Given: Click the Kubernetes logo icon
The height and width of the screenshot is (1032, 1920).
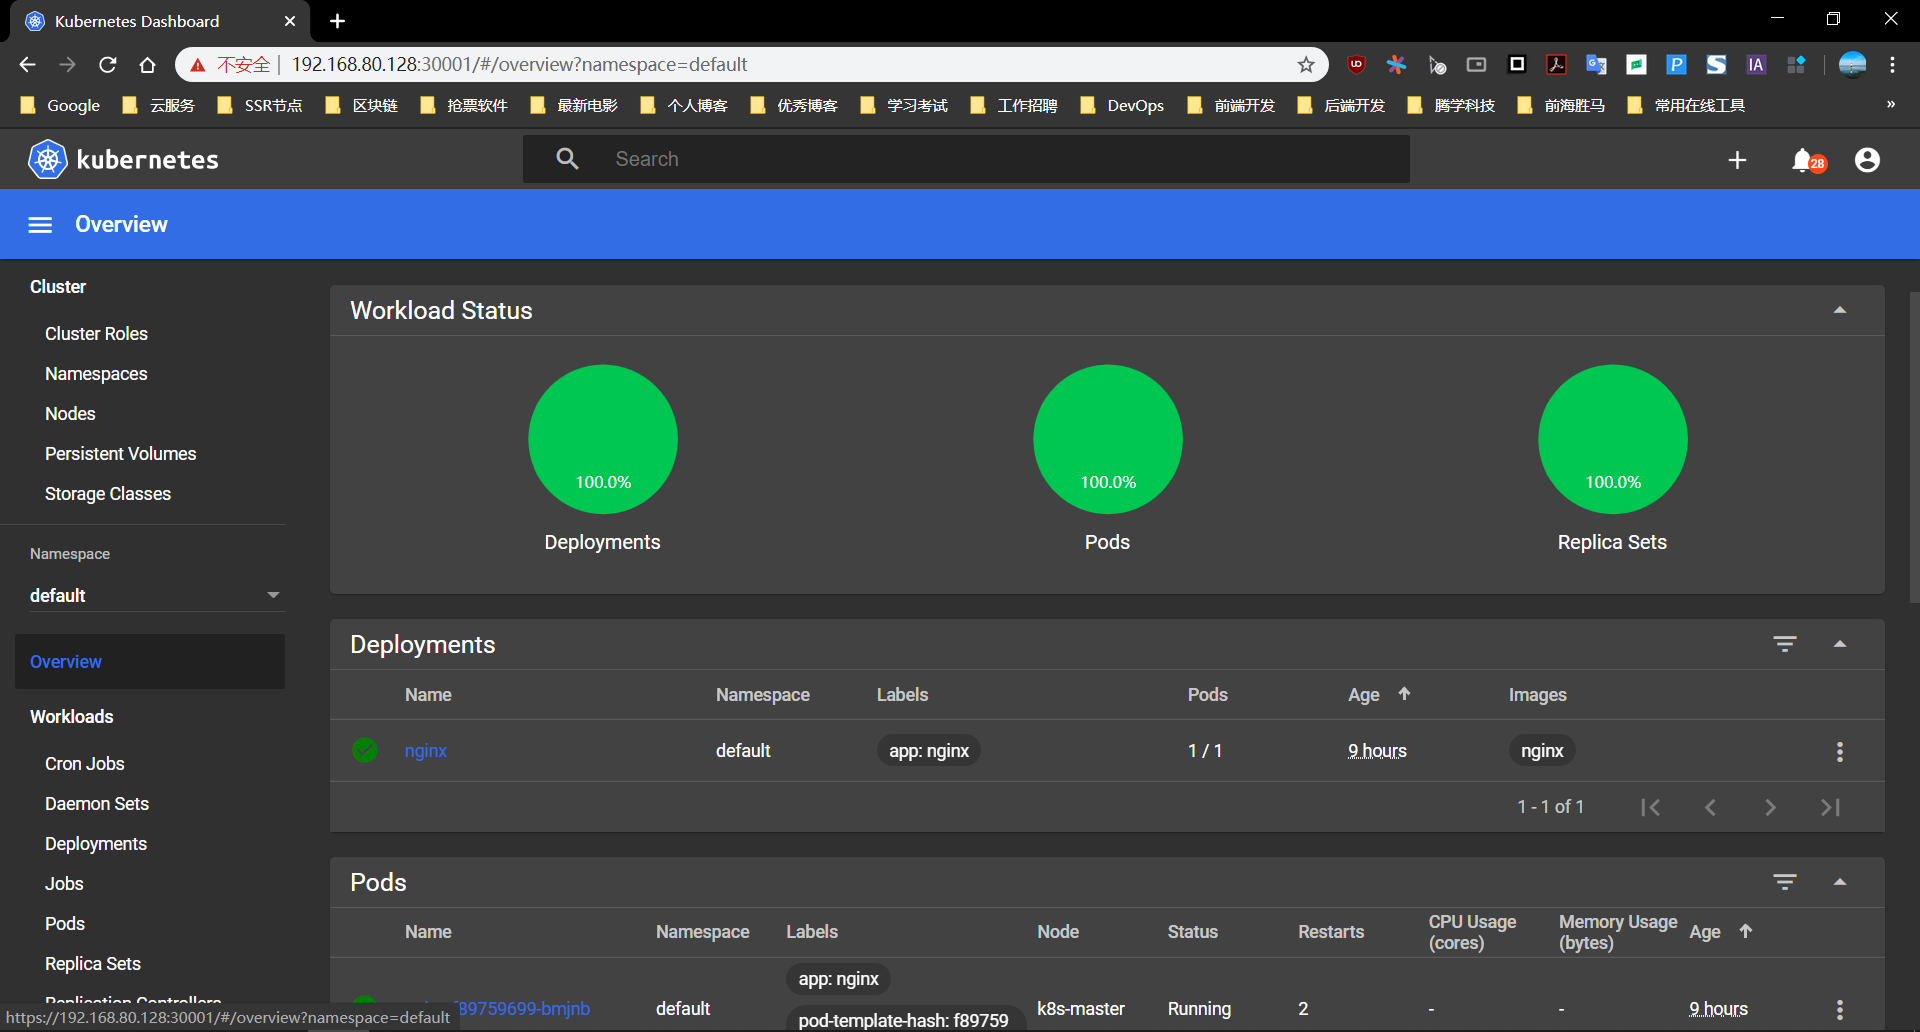Looking at the screenshot, I should 47,159.
